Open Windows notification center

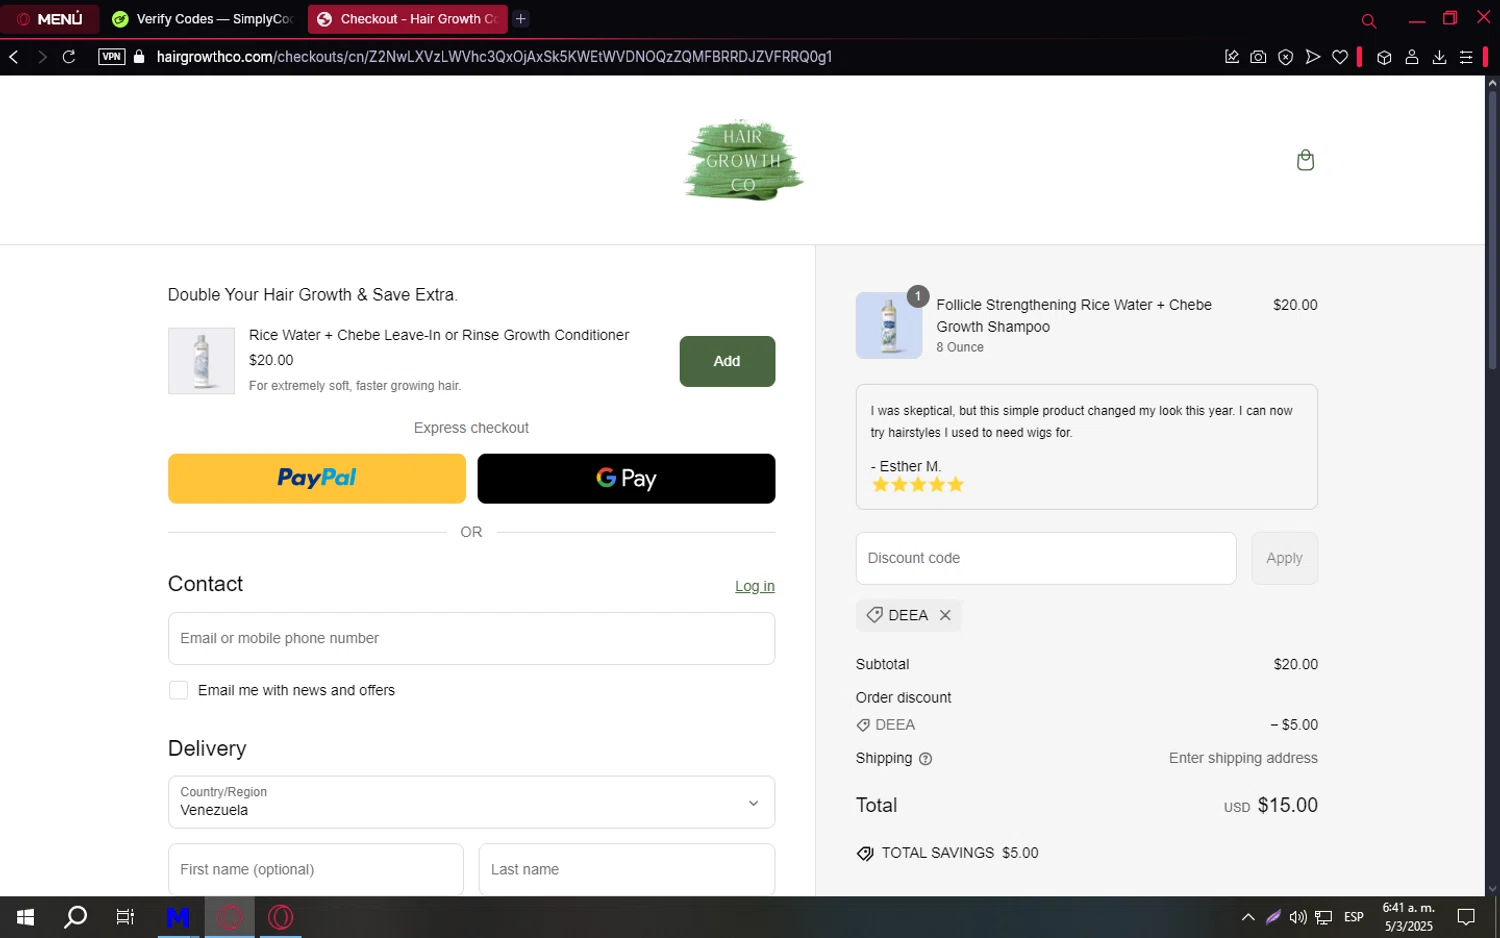tap(1466, 917)
